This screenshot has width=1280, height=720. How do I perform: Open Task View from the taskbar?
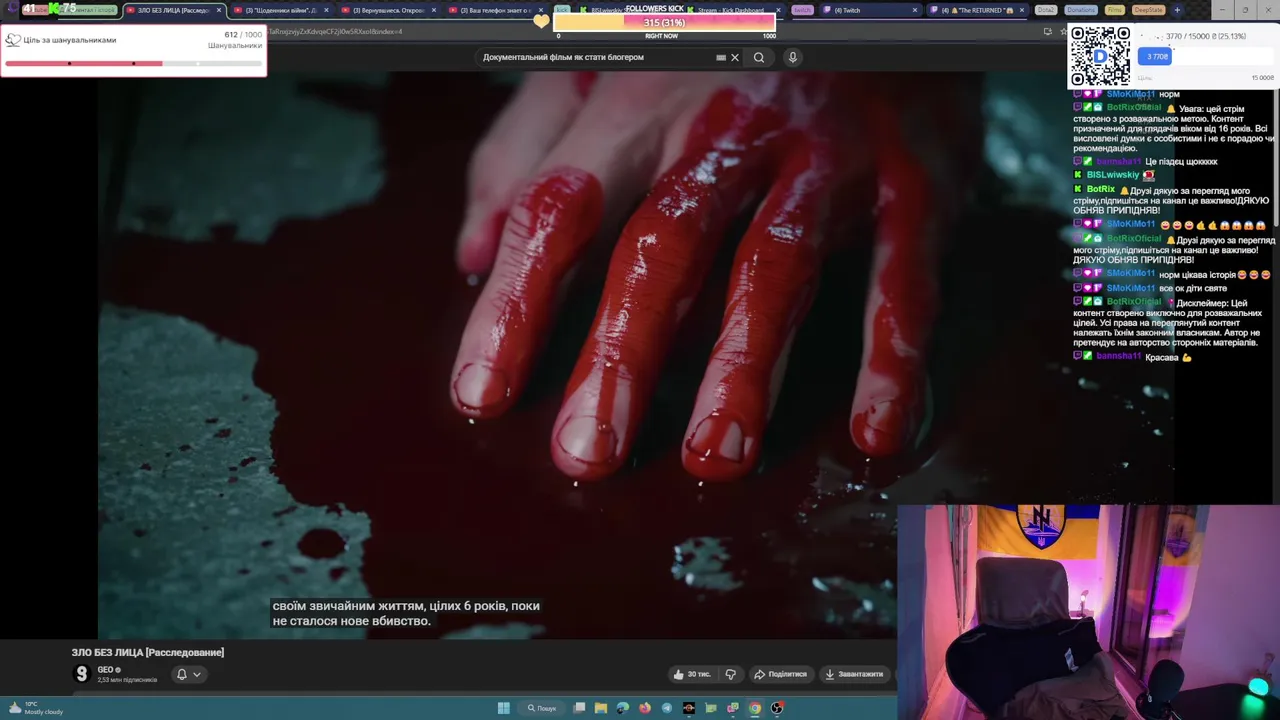[580, 708]
